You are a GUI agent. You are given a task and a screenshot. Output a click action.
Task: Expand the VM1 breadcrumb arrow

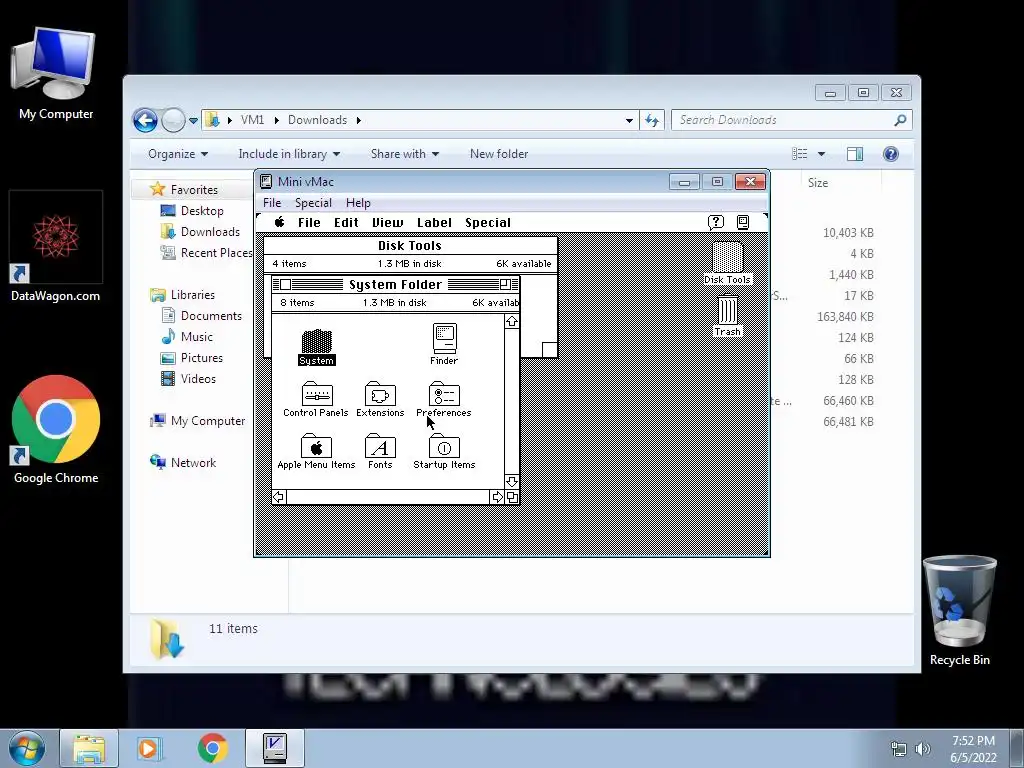(276, 120)
